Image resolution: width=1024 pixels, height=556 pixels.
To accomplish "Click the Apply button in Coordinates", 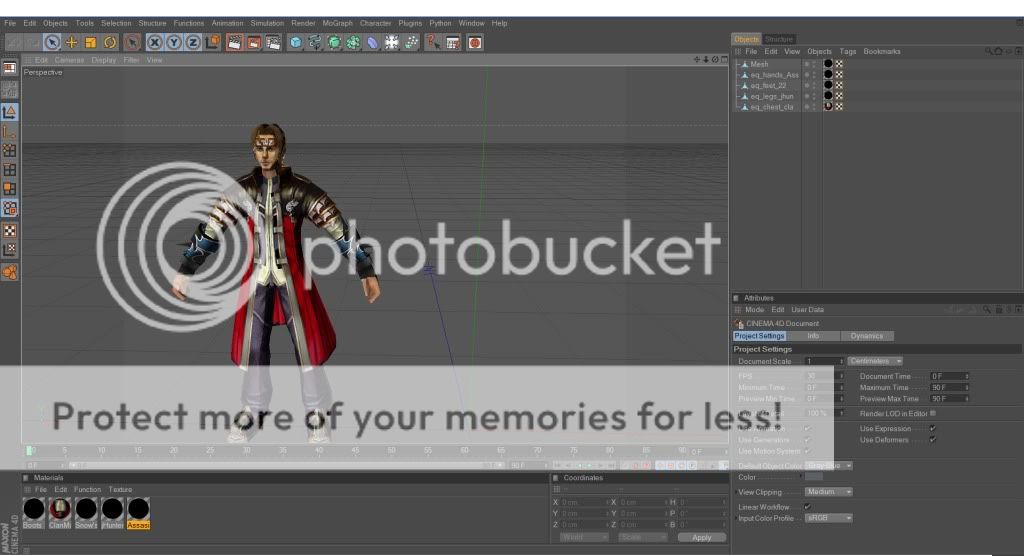I will [701, 537].
